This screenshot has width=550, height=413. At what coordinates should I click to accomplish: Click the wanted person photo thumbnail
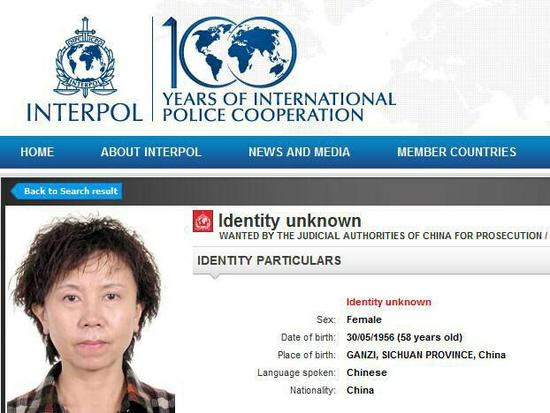pyautogui.click(x=90, y=311)
